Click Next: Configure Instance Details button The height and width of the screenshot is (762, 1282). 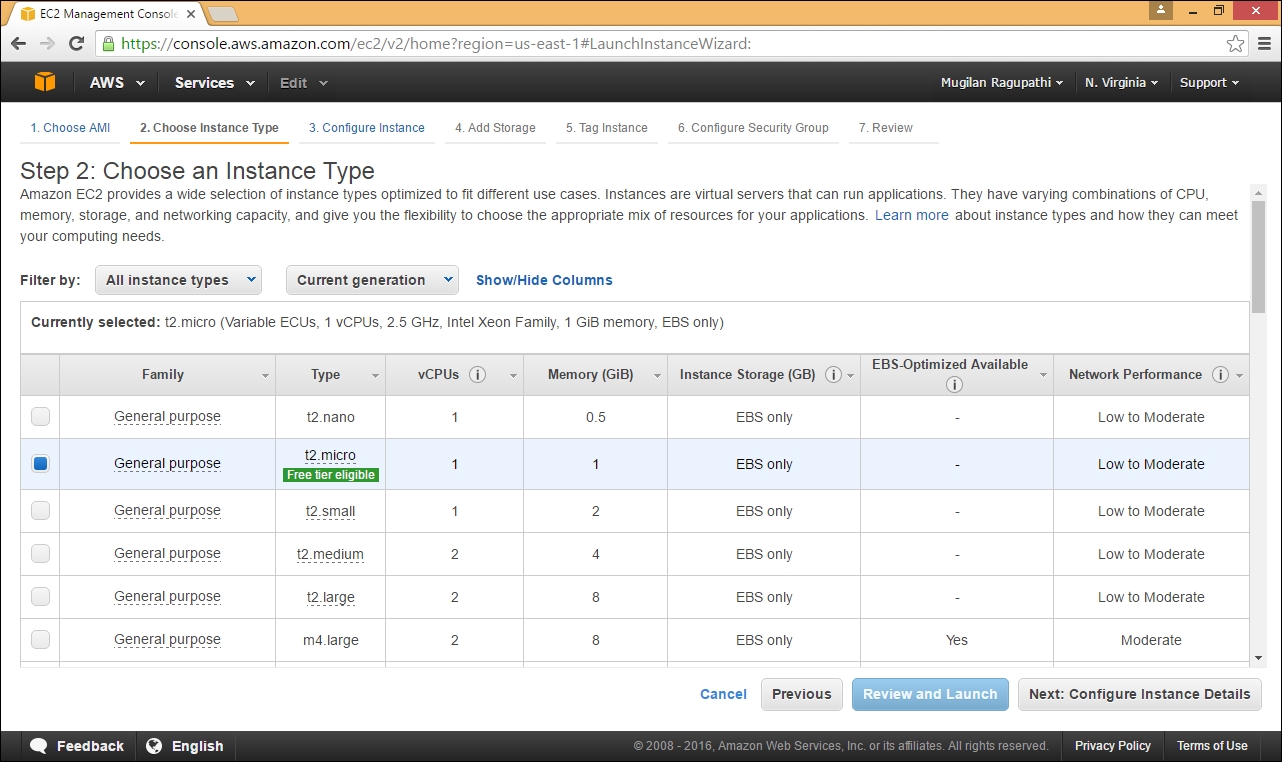point(1140,694)
